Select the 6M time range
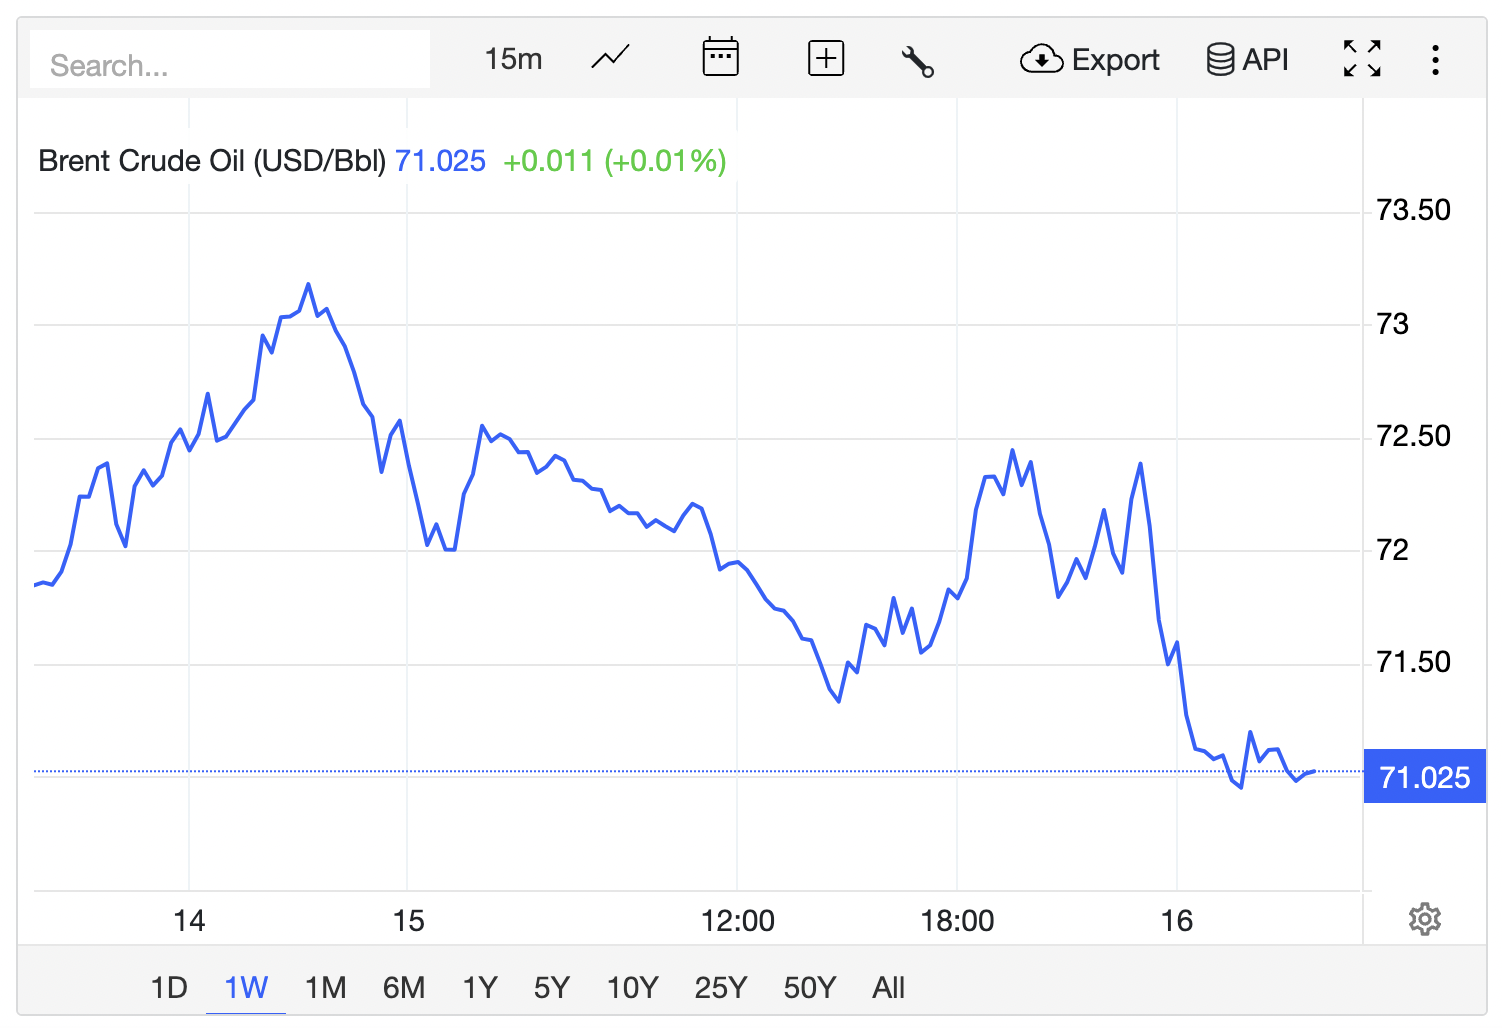The image size is (1502, 1028). click(x=404, y=988)
